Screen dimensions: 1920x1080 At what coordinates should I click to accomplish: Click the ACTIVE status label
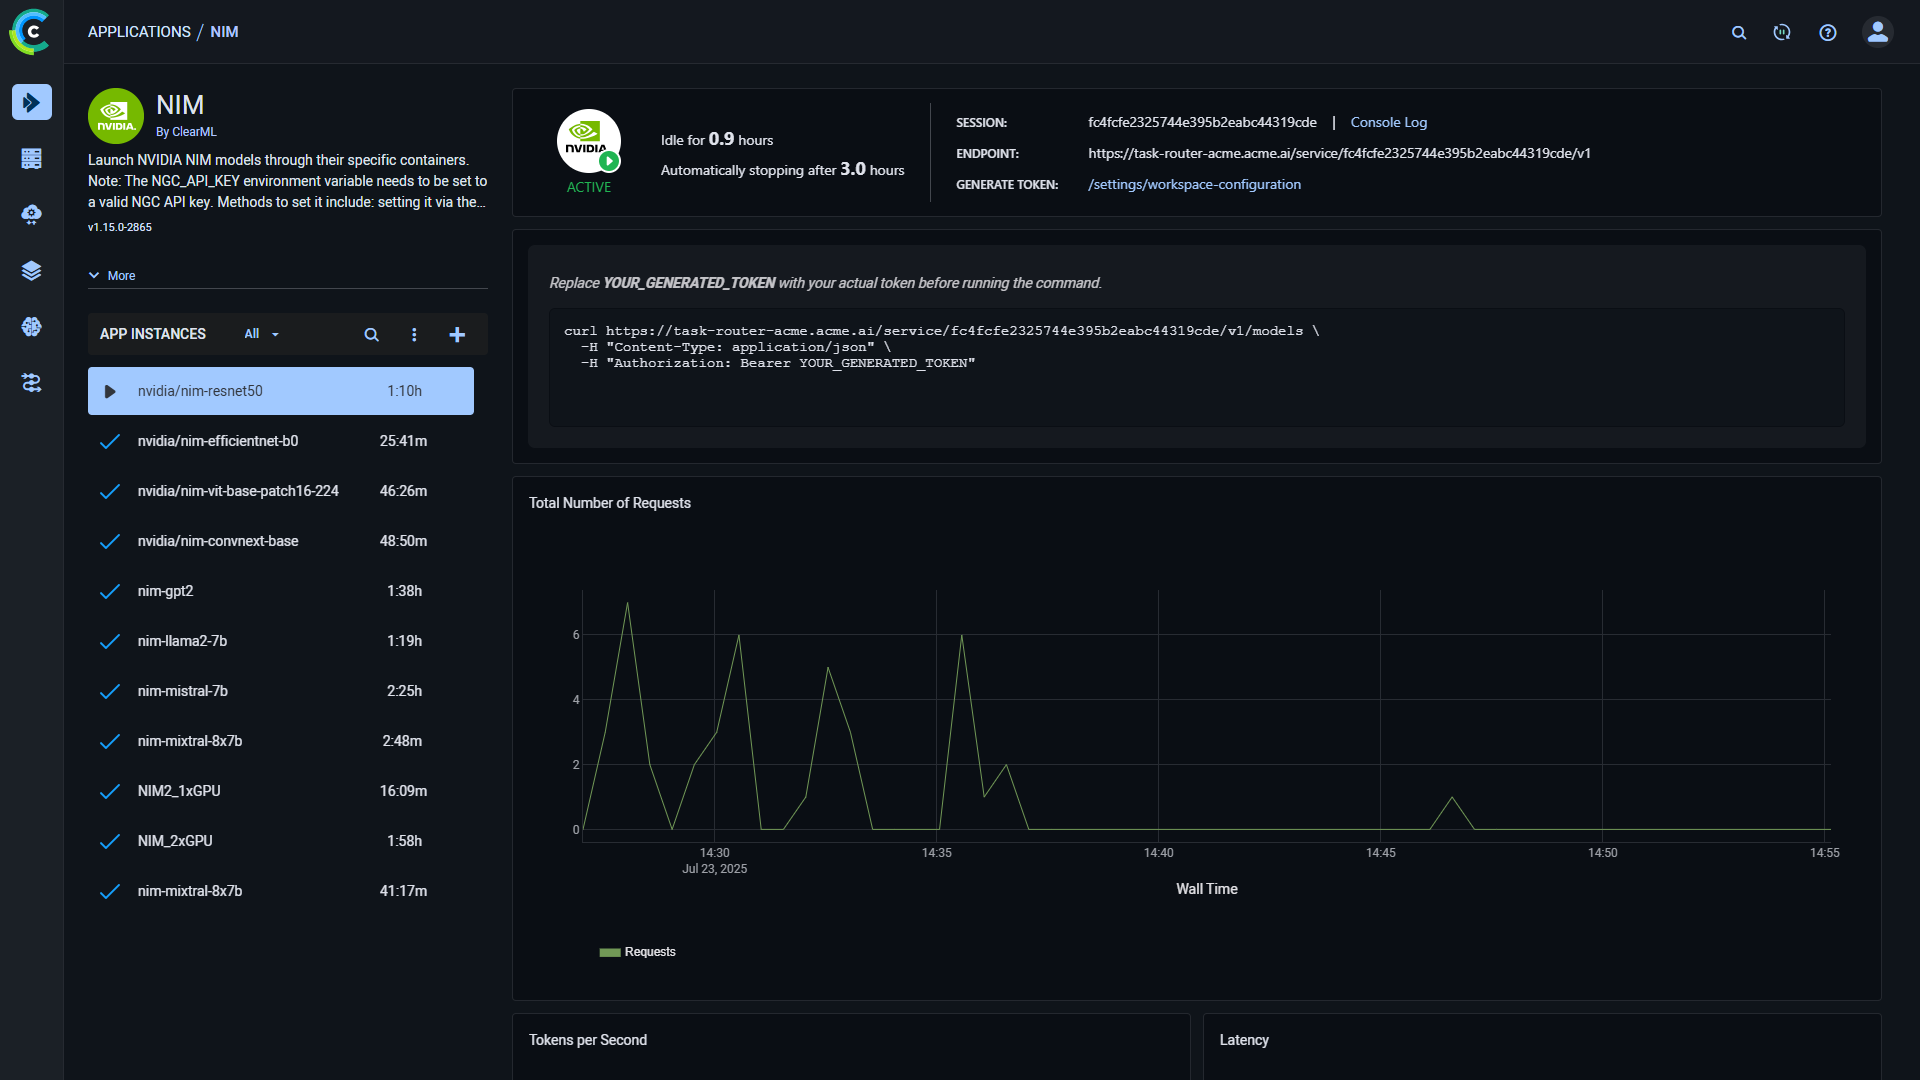tap(589, 187)
